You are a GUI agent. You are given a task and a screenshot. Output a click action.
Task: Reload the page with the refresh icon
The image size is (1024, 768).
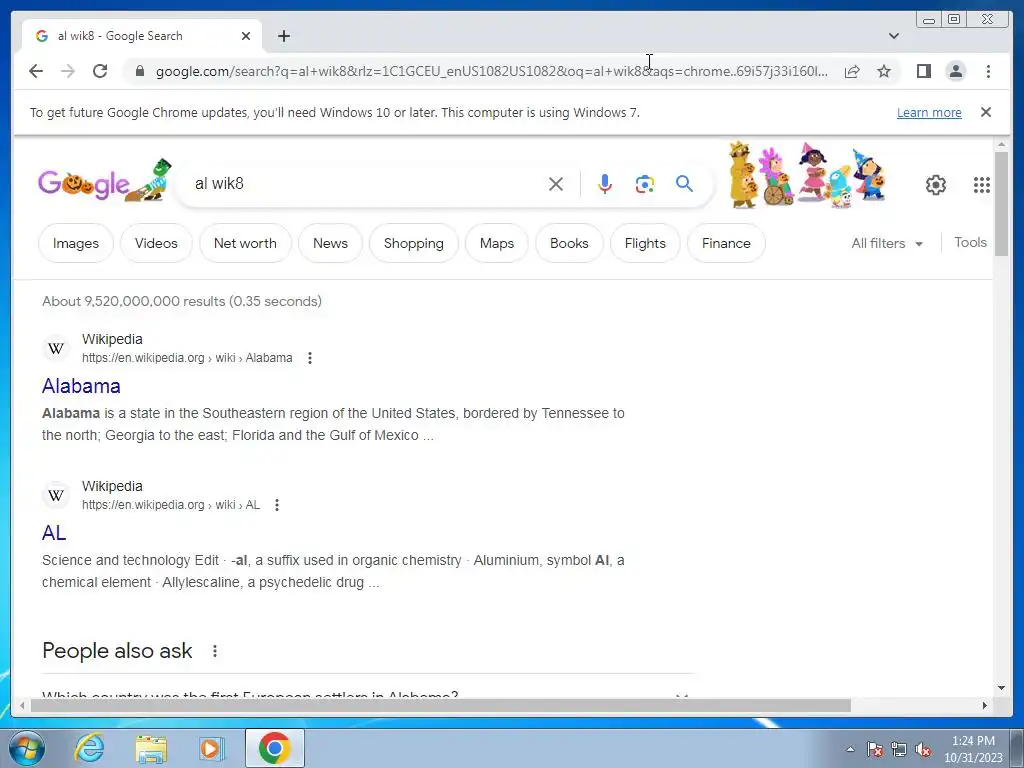pyautogui.click(x=100, y=71)
